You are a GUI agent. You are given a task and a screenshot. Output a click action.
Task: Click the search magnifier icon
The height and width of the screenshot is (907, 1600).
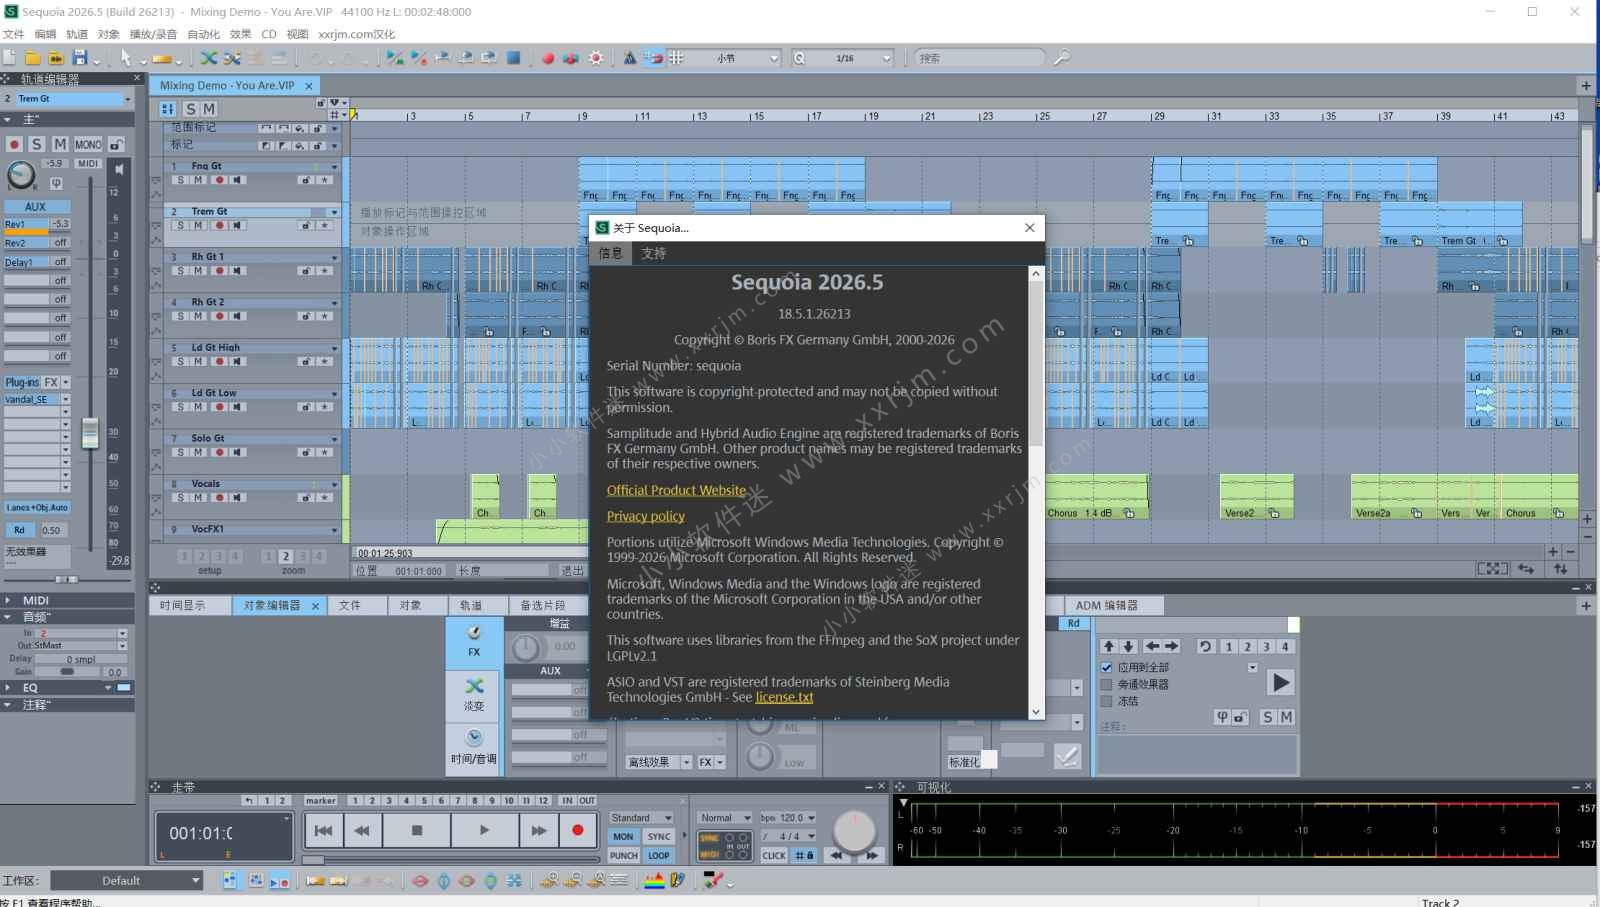point(1062,58)
